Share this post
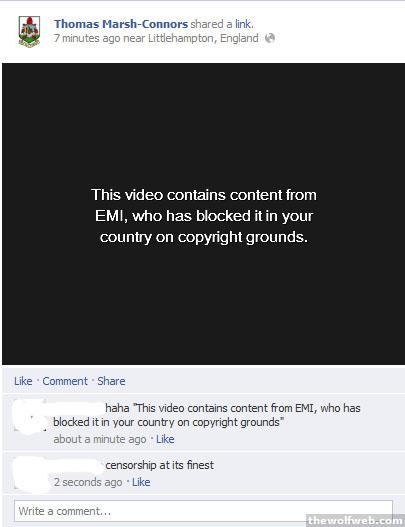 [111, 381]
